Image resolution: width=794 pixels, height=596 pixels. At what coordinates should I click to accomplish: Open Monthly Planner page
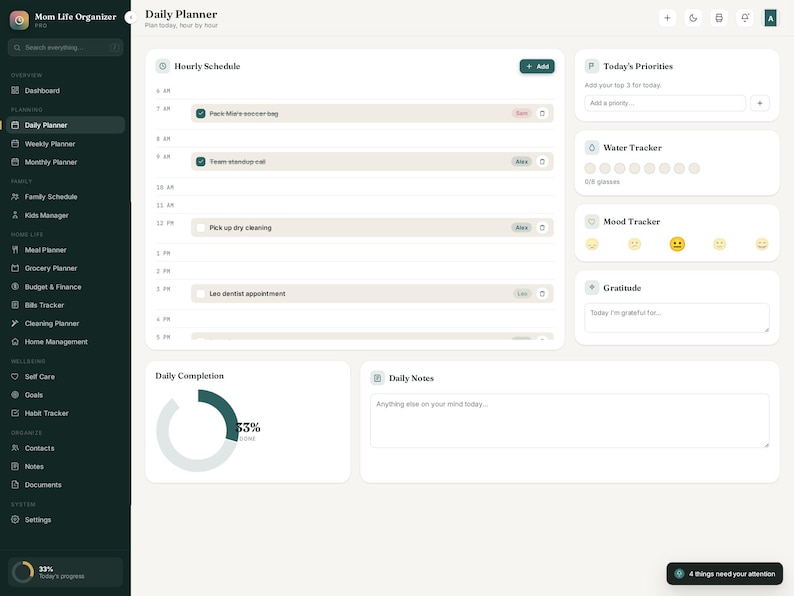65,162
